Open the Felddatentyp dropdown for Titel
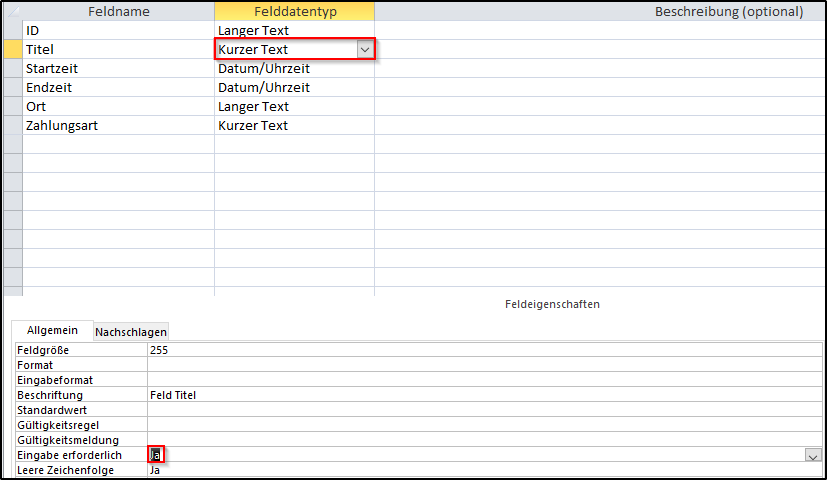This screenshot has height=480, width=827. 364,50
